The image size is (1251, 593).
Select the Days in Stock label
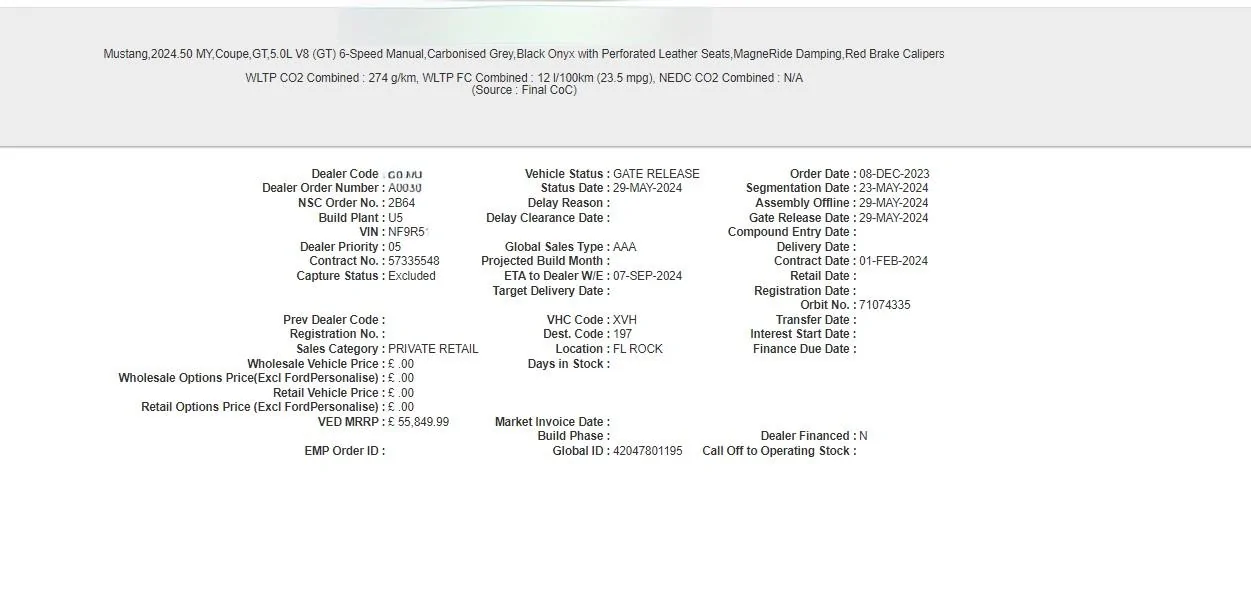[569, 364]
